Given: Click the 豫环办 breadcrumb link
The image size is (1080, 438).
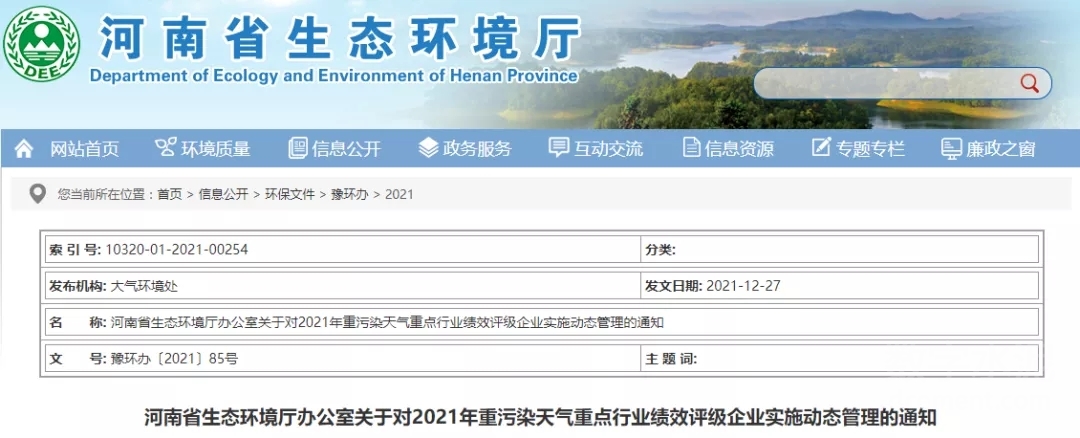Looking at the screenshot, I should click(350, 194).
